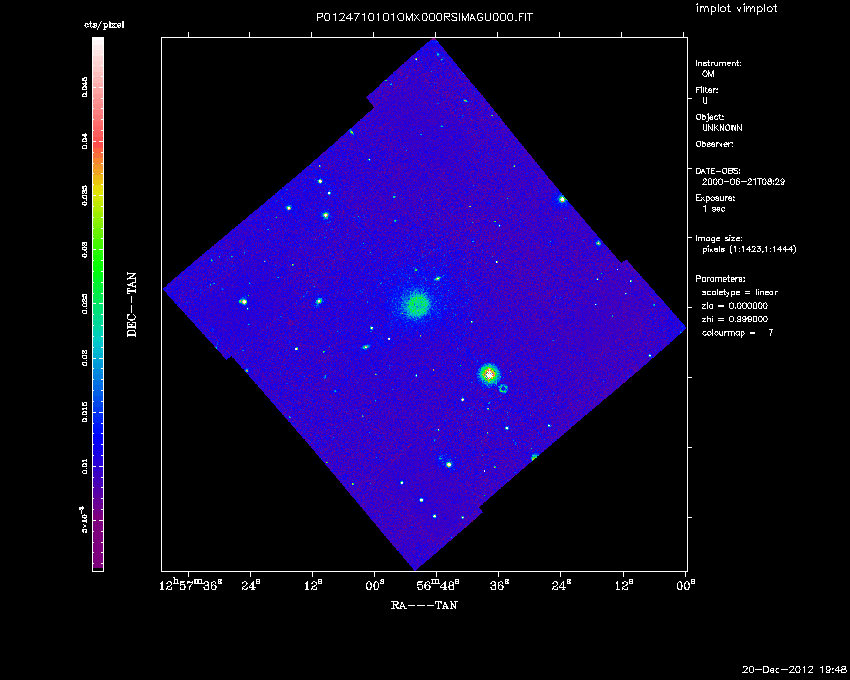Screen dimensions: 850x680
Task: Select the filter value U
Action: pyautogui.click(x=705, y=101)
